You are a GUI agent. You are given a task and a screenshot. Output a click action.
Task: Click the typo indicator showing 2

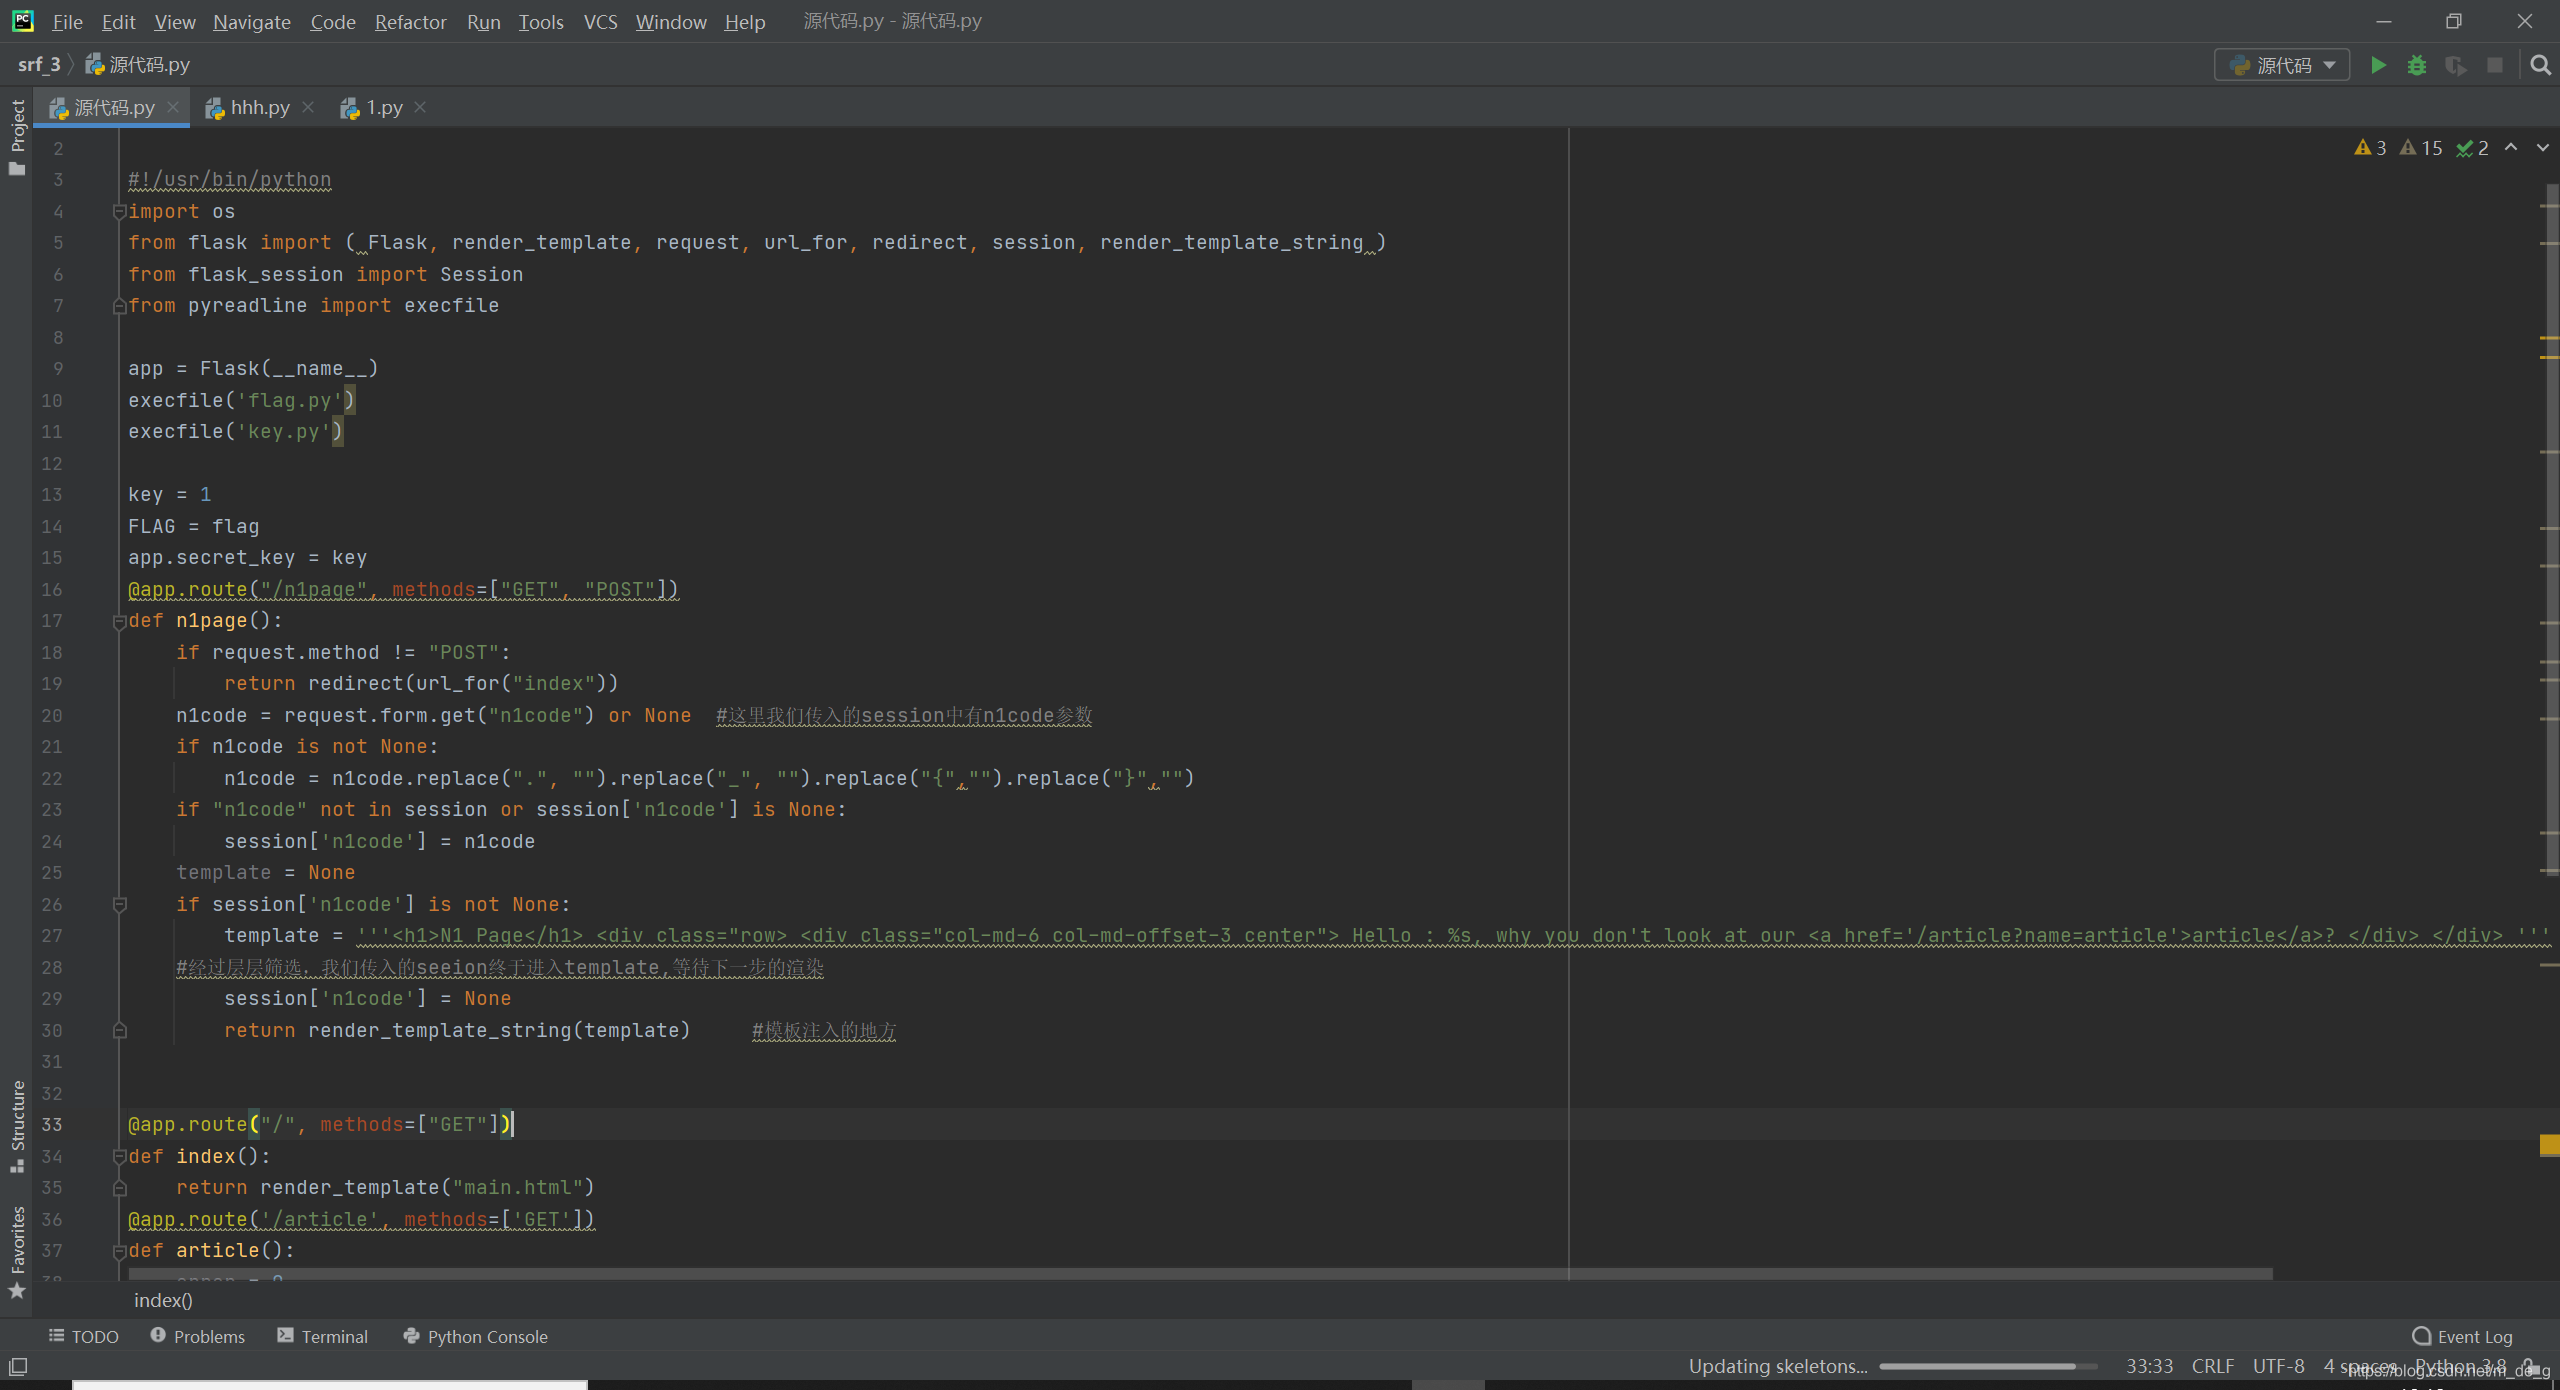[2473, 148]
